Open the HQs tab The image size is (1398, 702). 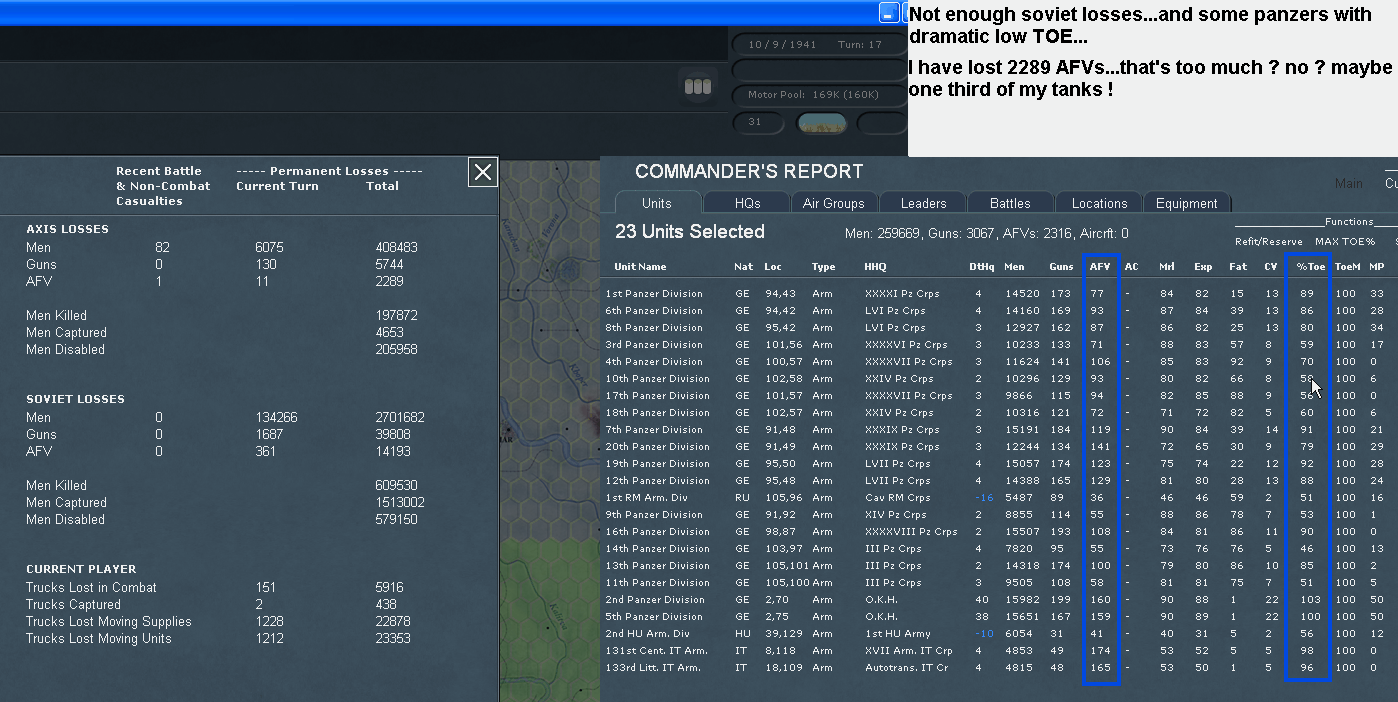click(x=745, y=203)
